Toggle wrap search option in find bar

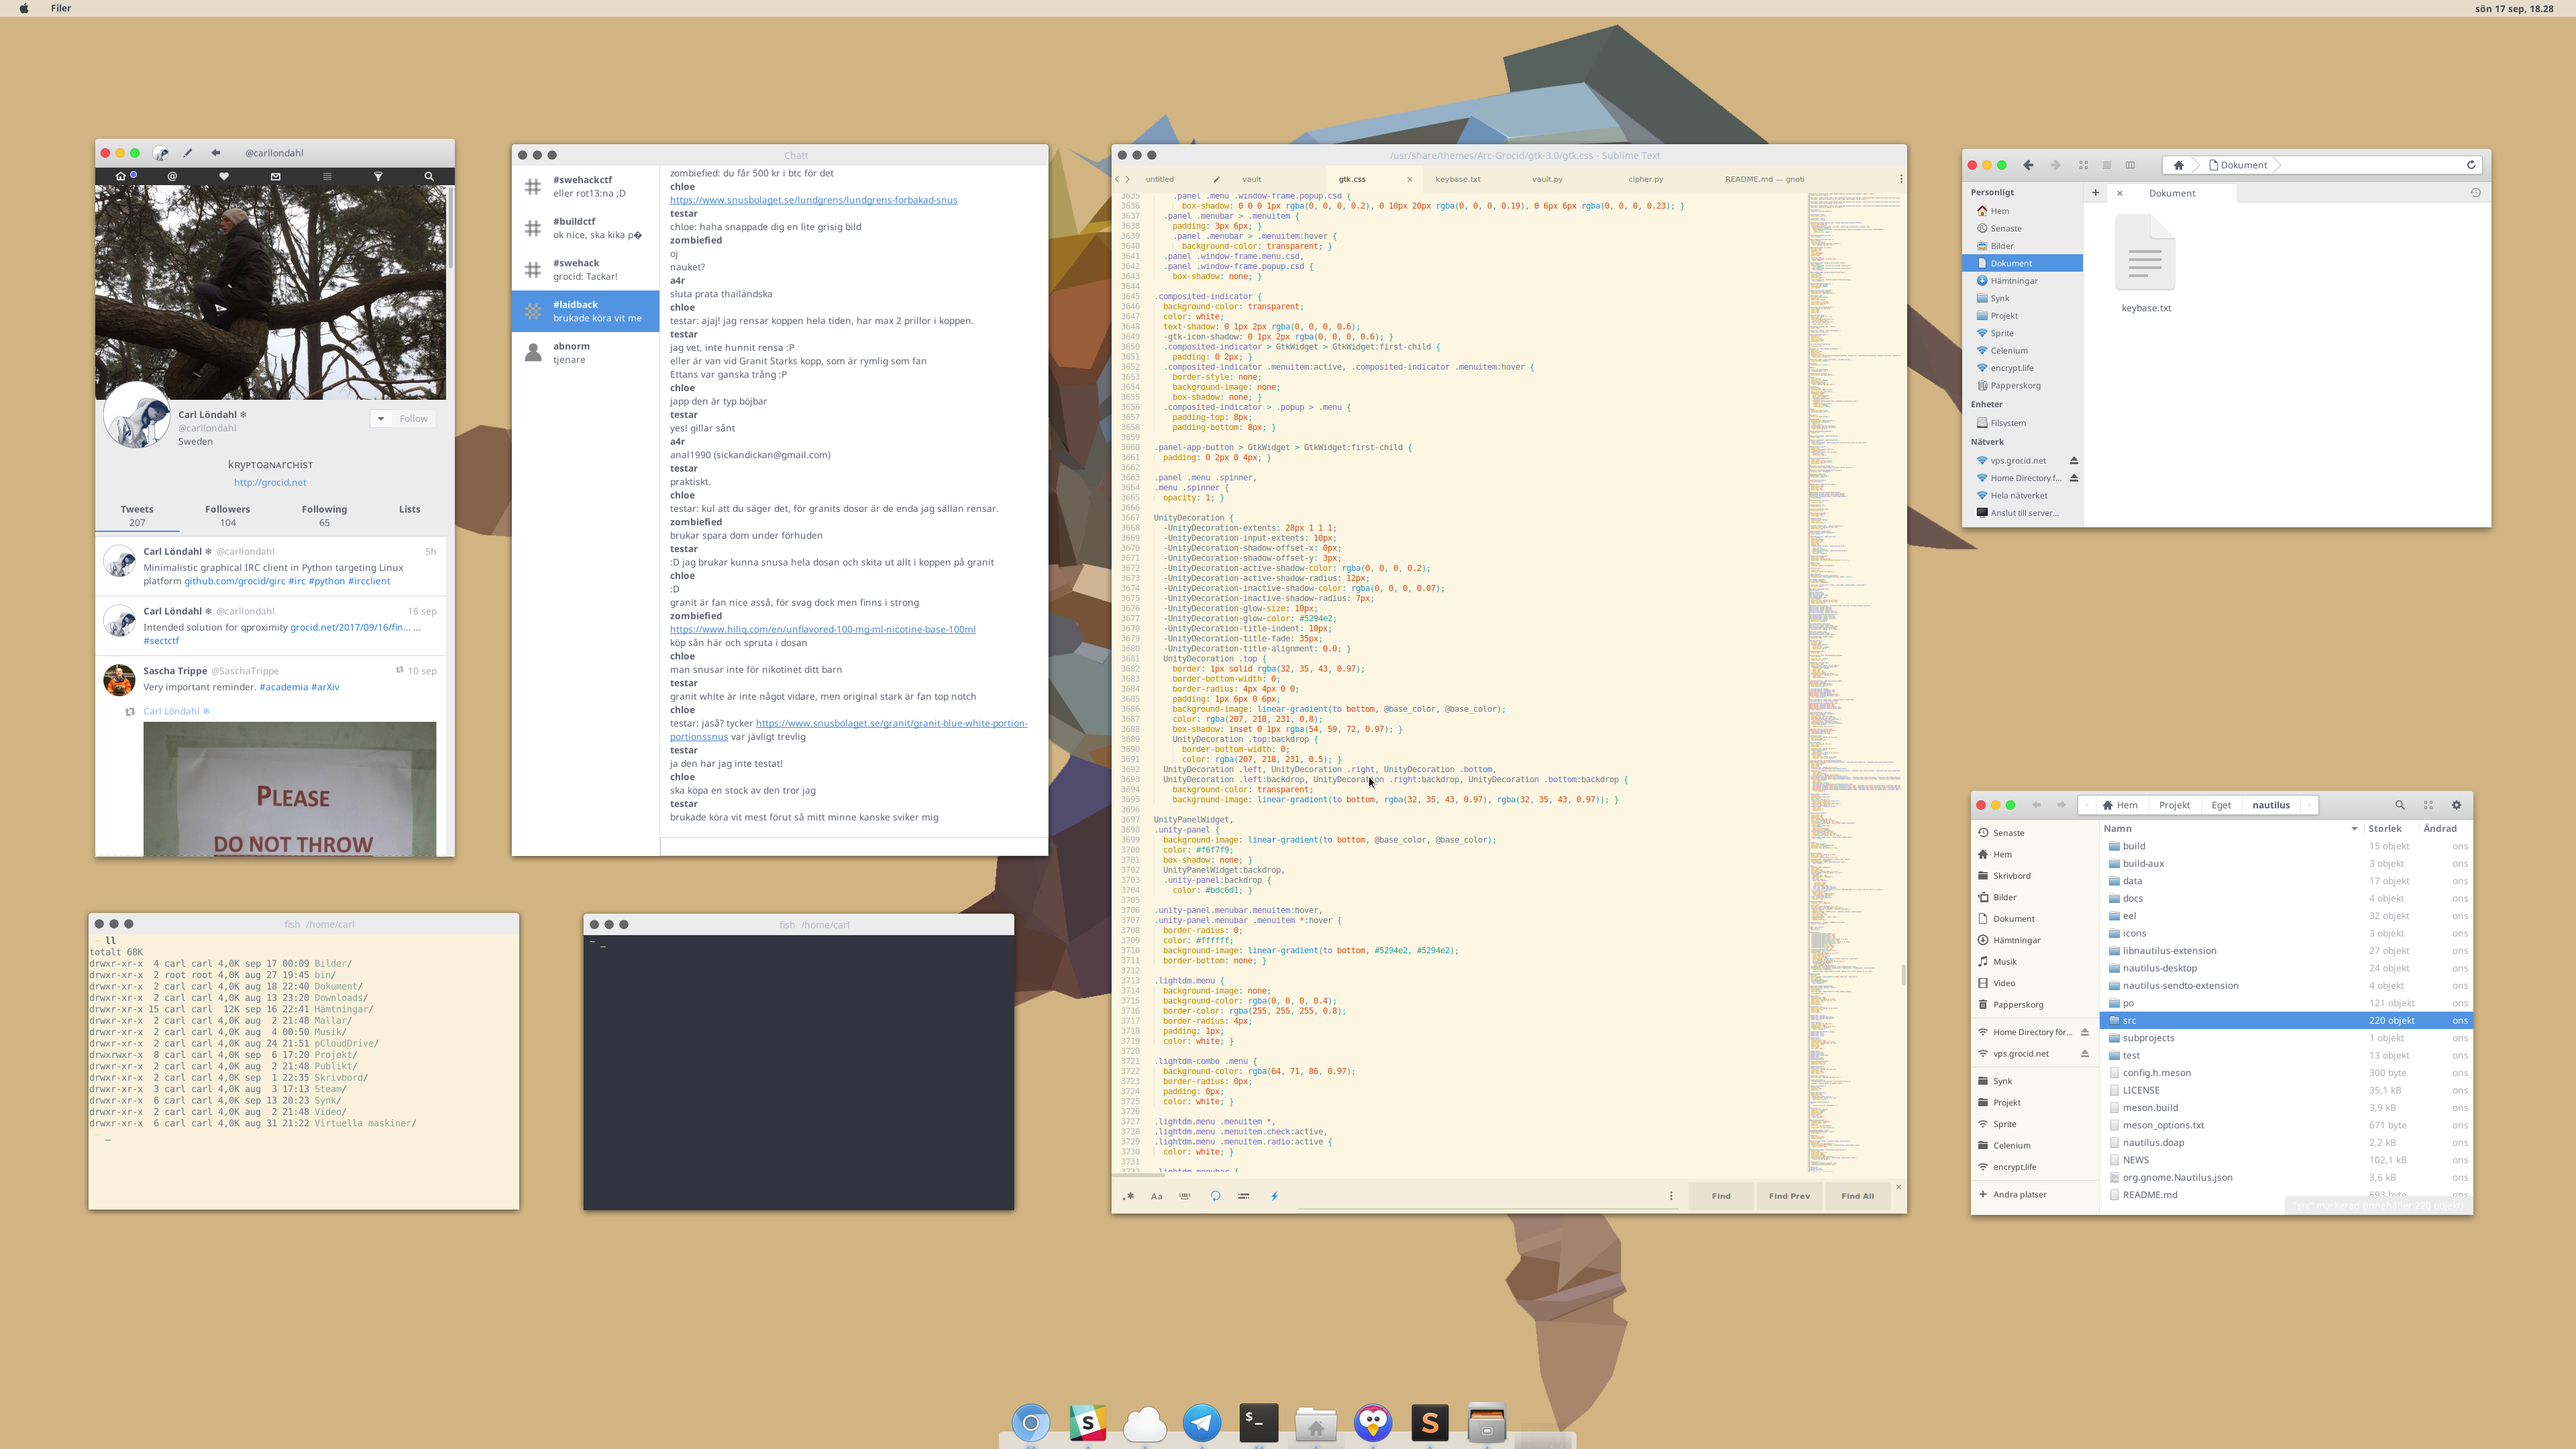[1215, 1196]
